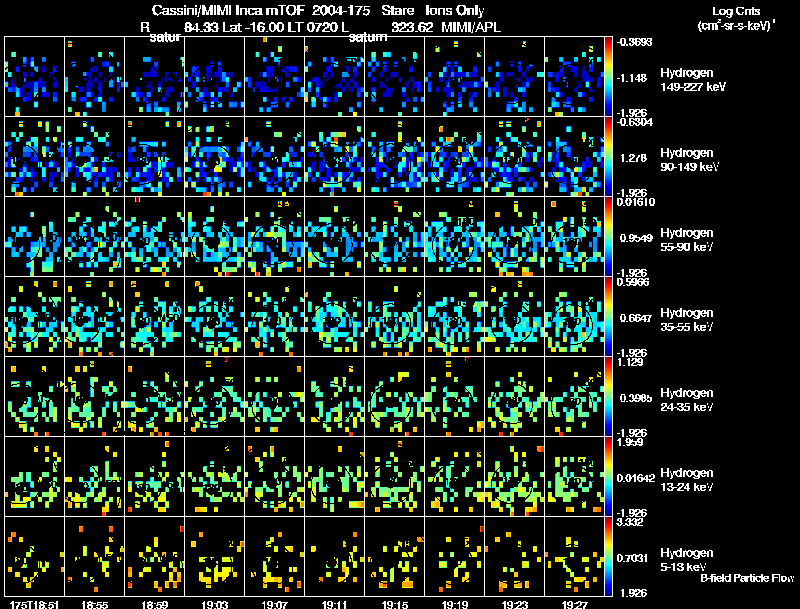Select the 19:19 time label
This screenshot has width=800, height=609.
point(455,605)
